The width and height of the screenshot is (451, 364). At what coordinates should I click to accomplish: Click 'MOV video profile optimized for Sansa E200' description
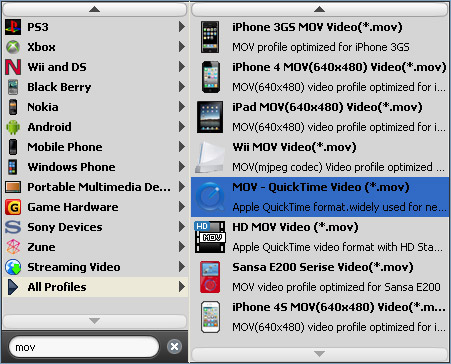tap(336, 287)
